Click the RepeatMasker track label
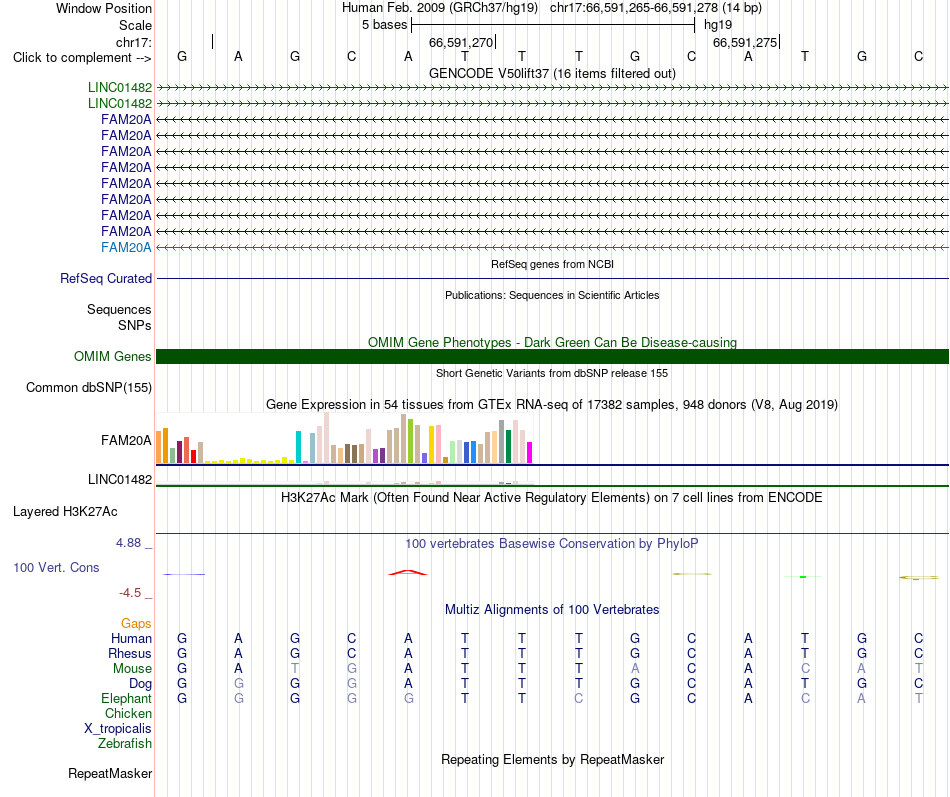The image size is (950, 797). click(x=110, y=774)
